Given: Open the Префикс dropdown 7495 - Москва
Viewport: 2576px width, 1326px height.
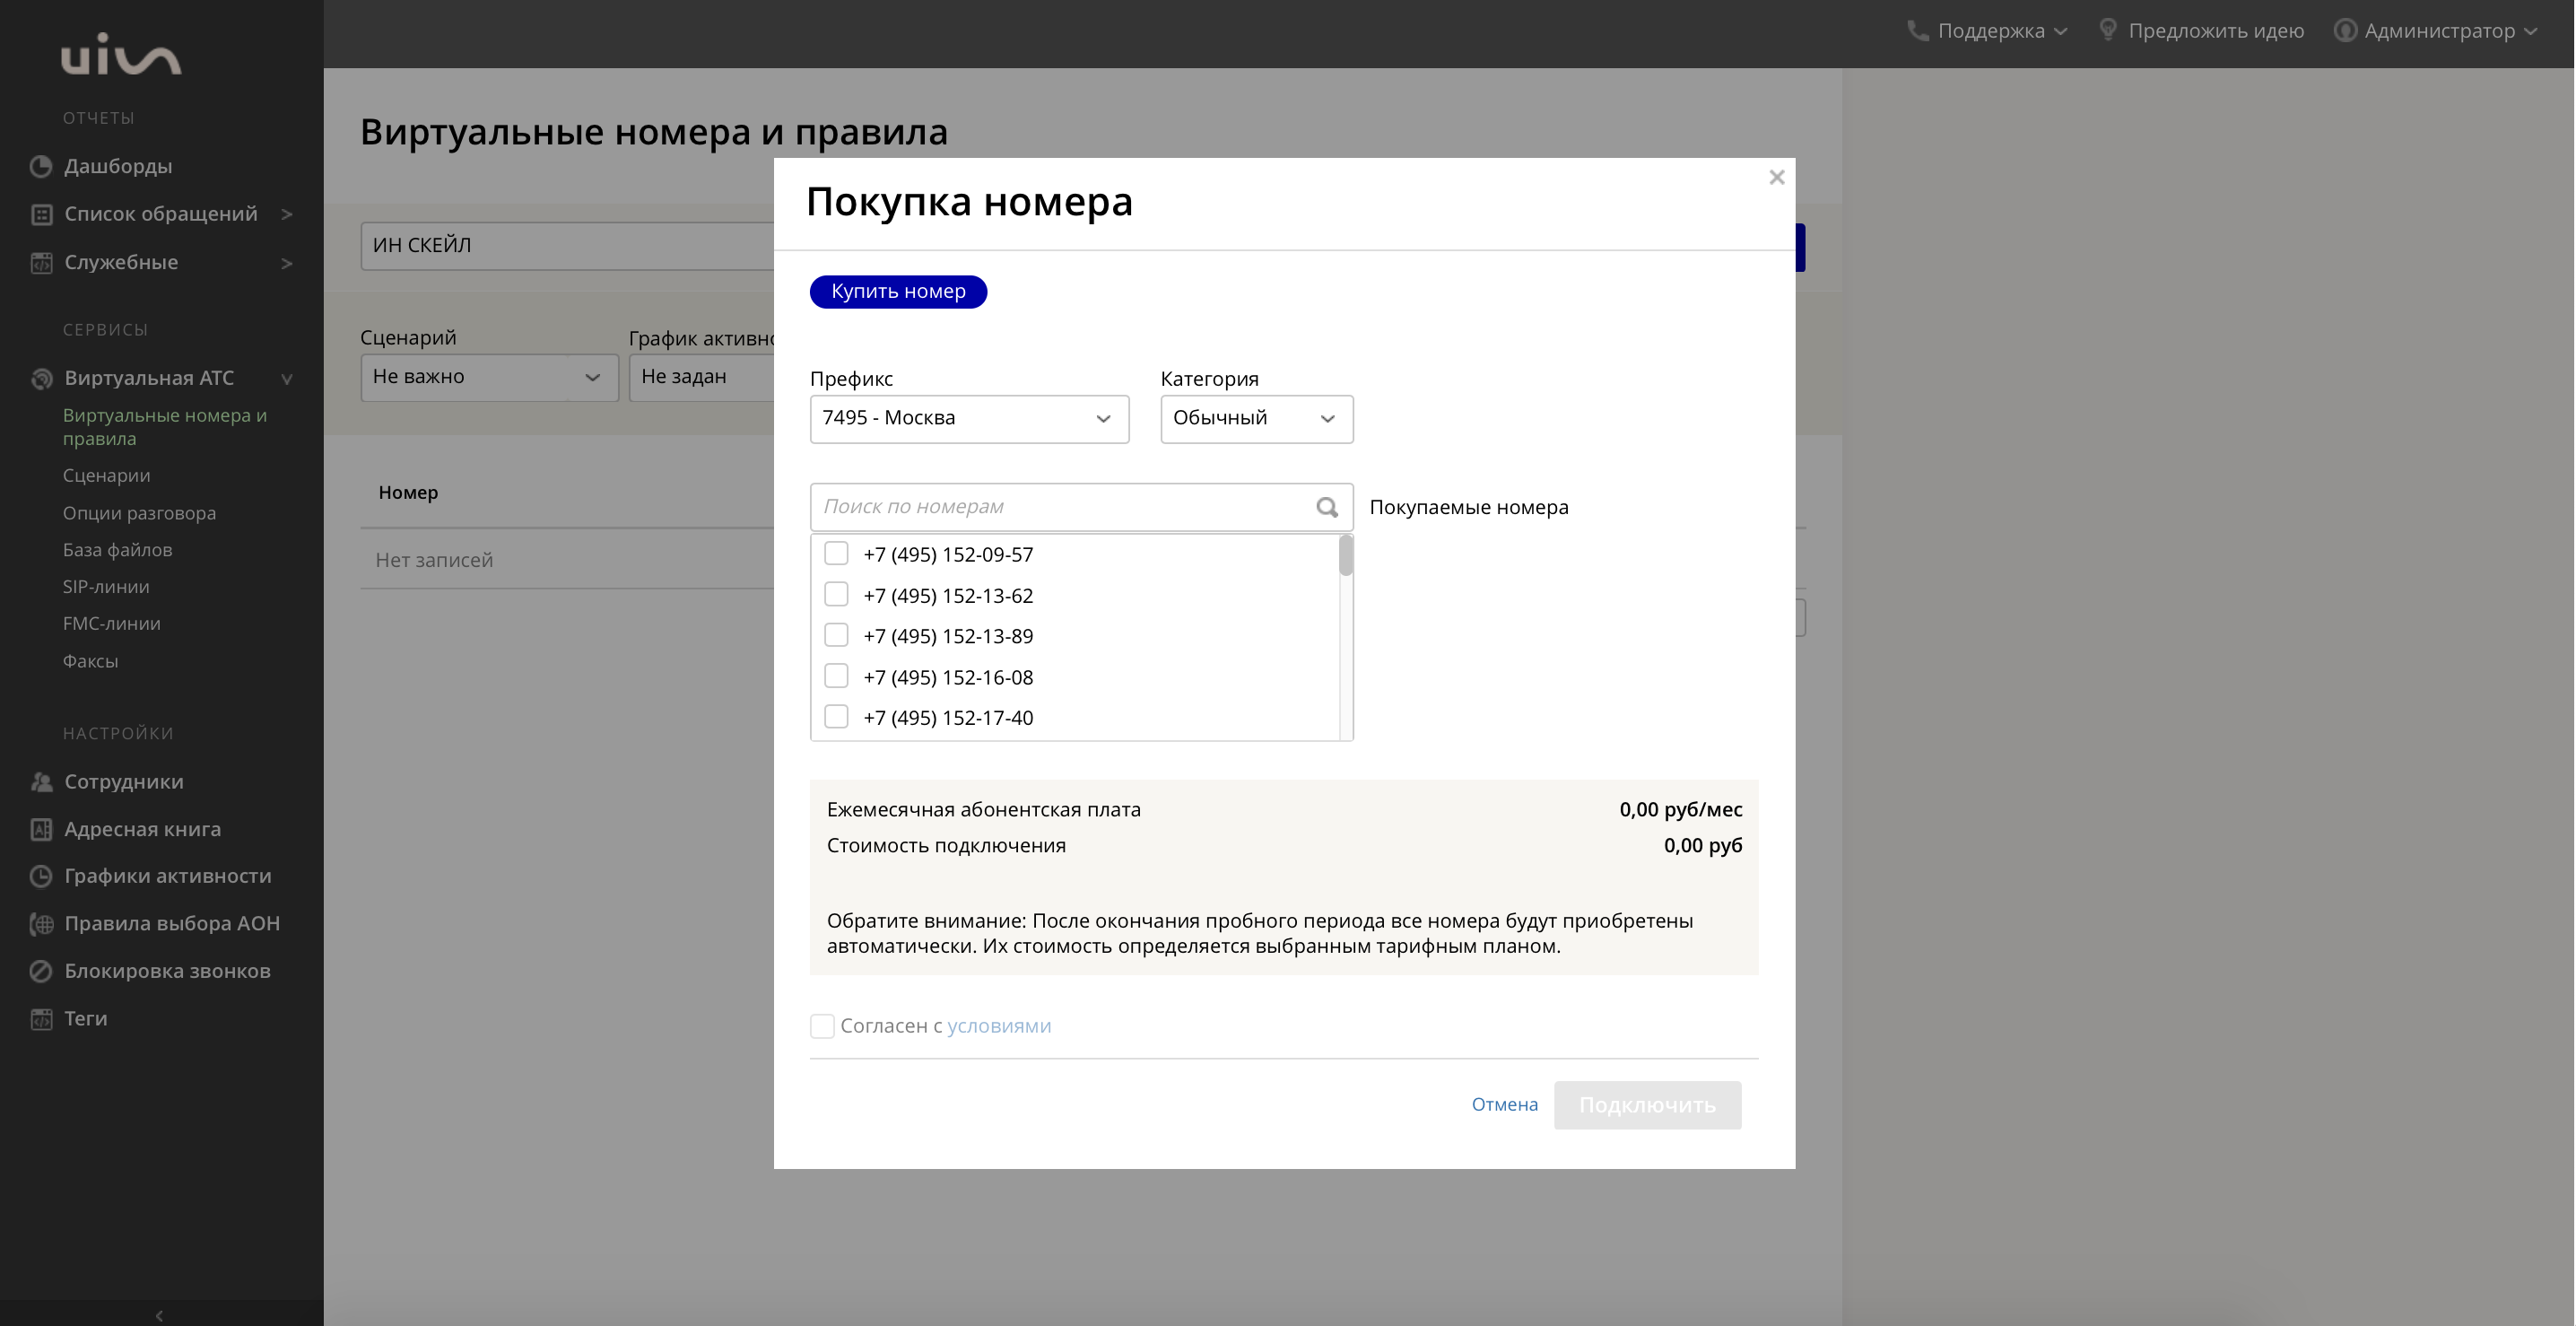Looking at the screenshot, I should coord(969,419).
